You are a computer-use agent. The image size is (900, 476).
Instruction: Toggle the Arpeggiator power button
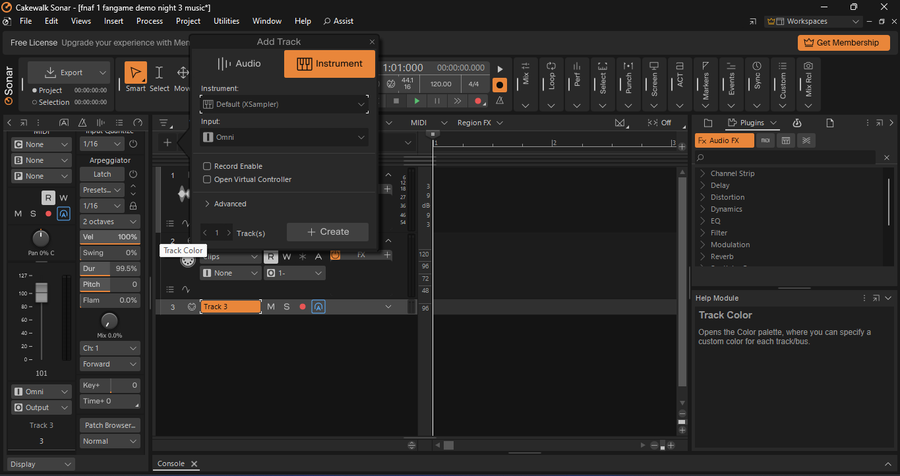[133, 174]
